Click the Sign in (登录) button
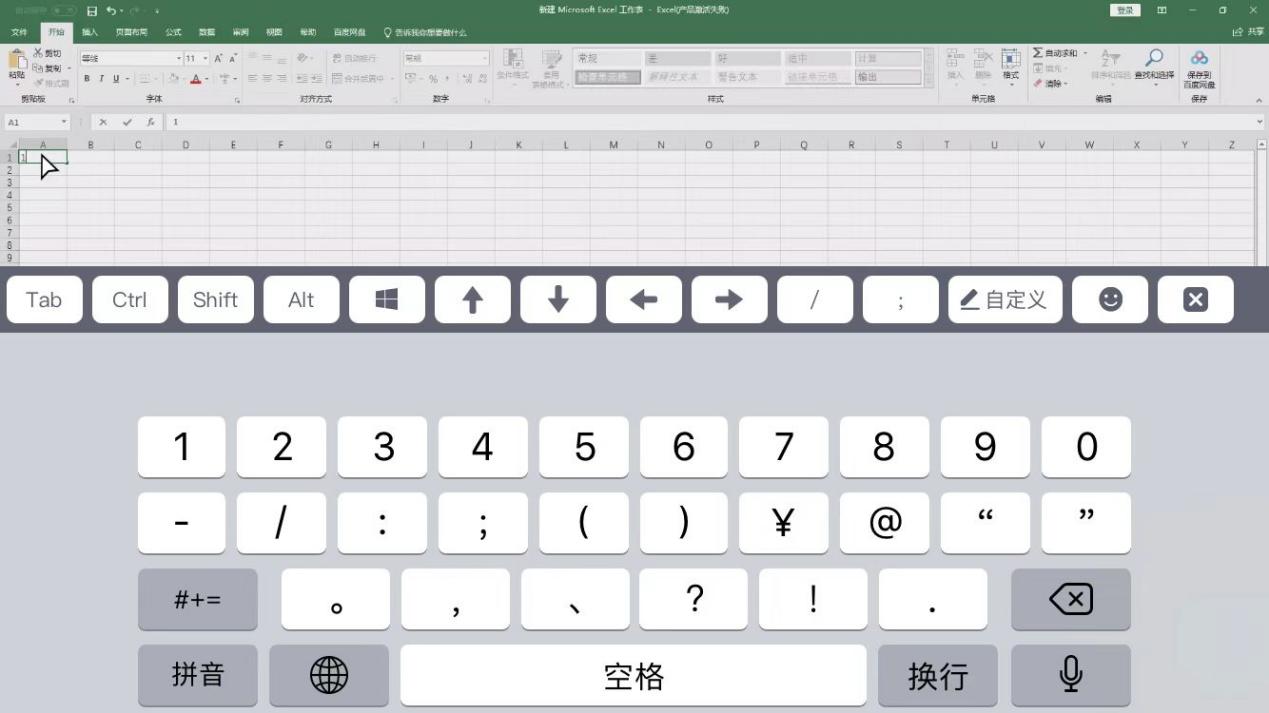This screenshot has width=1269, height=713. [1125, 10]
